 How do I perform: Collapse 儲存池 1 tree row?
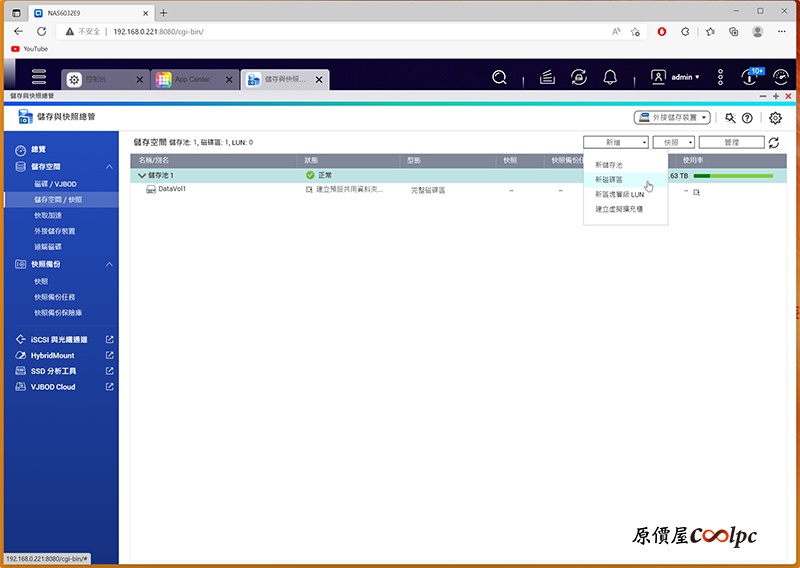tap(142, 176)
